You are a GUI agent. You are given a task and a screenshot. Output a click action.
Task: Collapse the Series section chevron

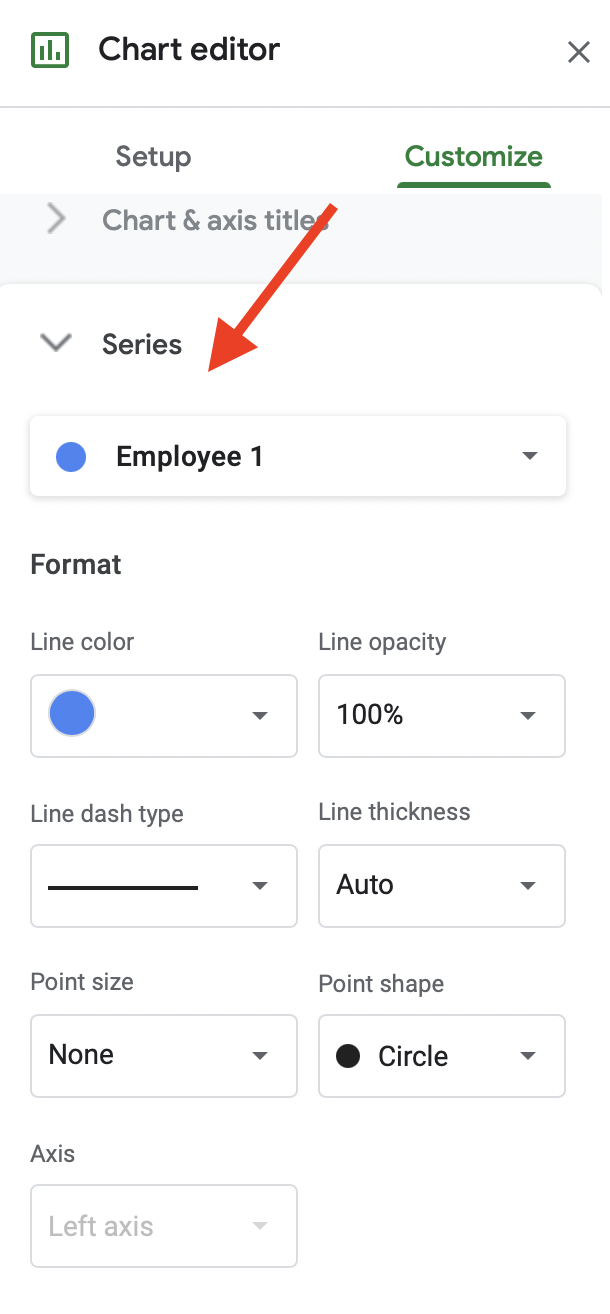pos(56,343)
